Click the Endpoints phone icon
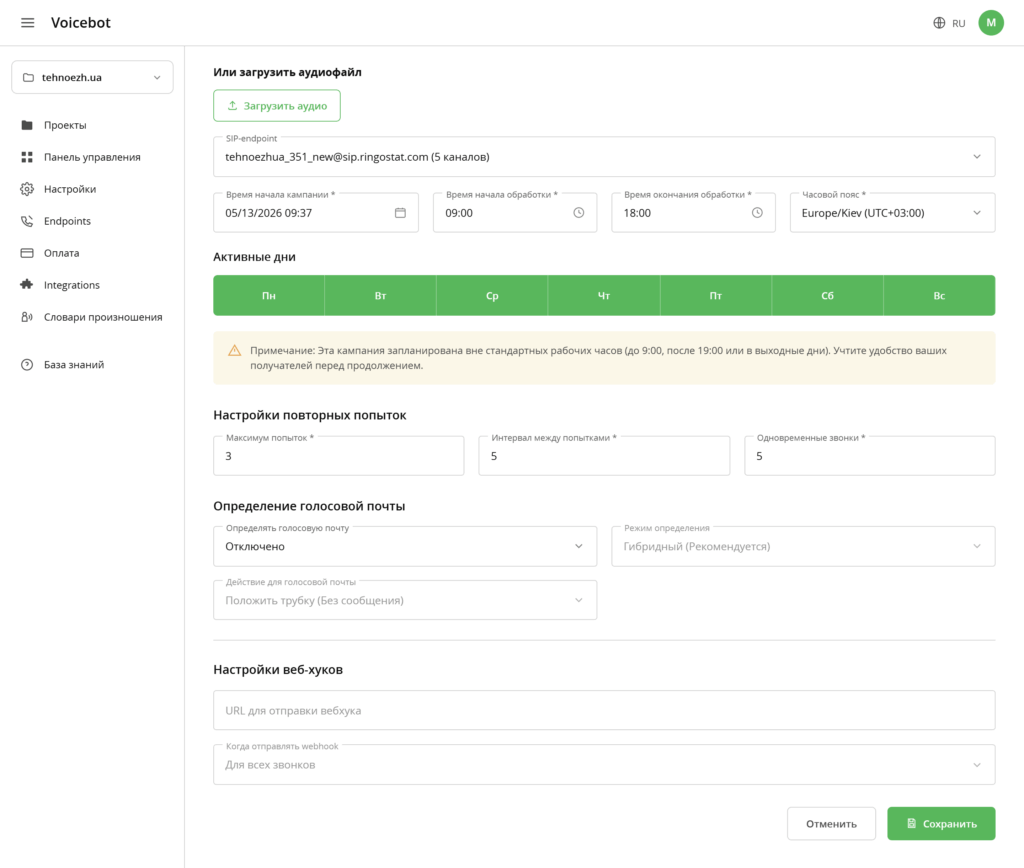Screen dimensions: 1024x868 coord(27,221)
